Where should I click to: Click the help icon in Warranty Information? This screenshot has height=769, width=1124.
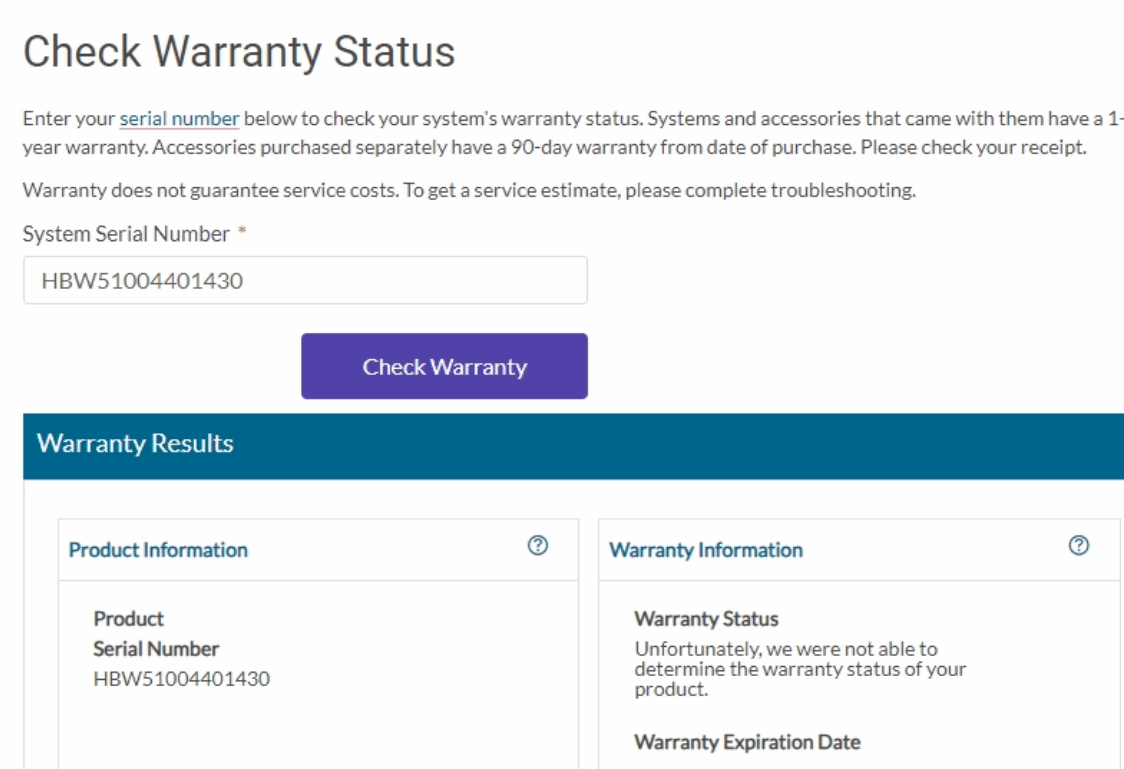click(1078, 545)
